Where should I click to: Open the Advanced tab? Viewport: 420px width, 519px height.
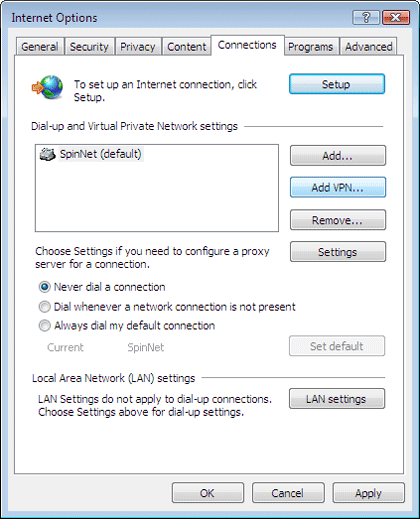(x=368, y=47)
